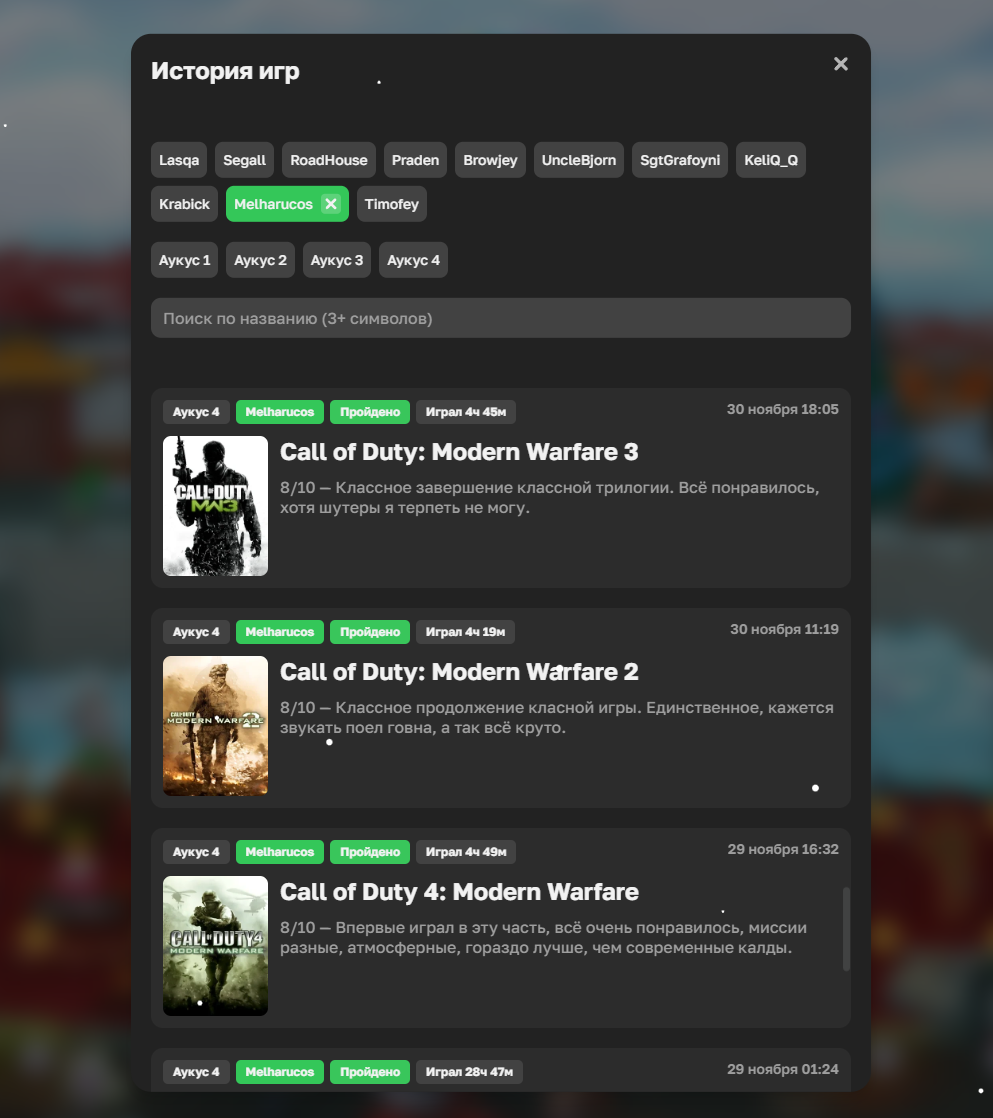The width and height of the screenshot is (993, 1118).
Task: Filter history by player KeliQ_Q
Action: (x=771, y=160)
